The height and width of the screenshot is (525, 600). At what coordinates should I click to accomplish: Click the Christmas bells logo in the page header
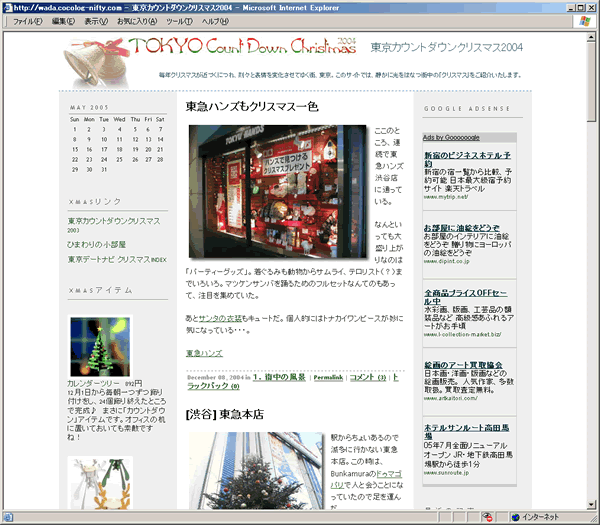pyautogui.click(x=93, y=56)
